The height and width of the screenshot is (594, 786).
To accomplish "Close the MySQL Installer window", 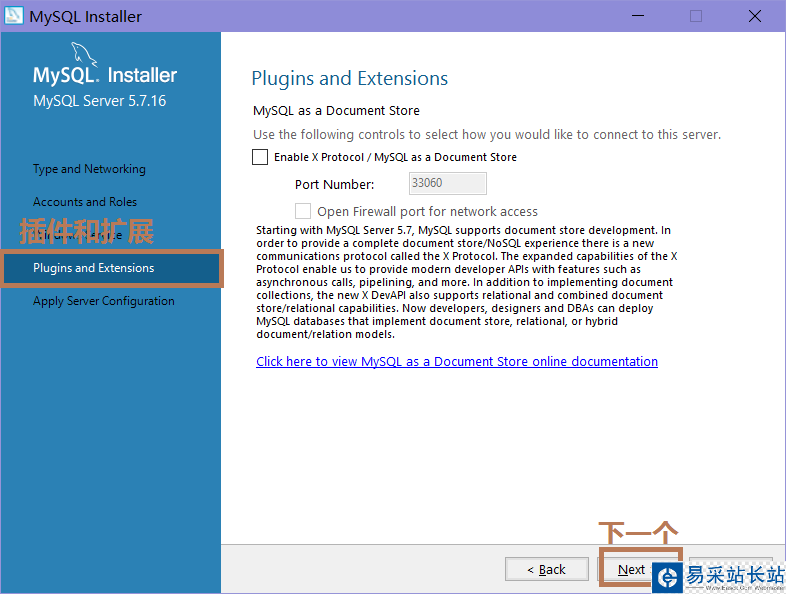I will (x=754, y=16).
